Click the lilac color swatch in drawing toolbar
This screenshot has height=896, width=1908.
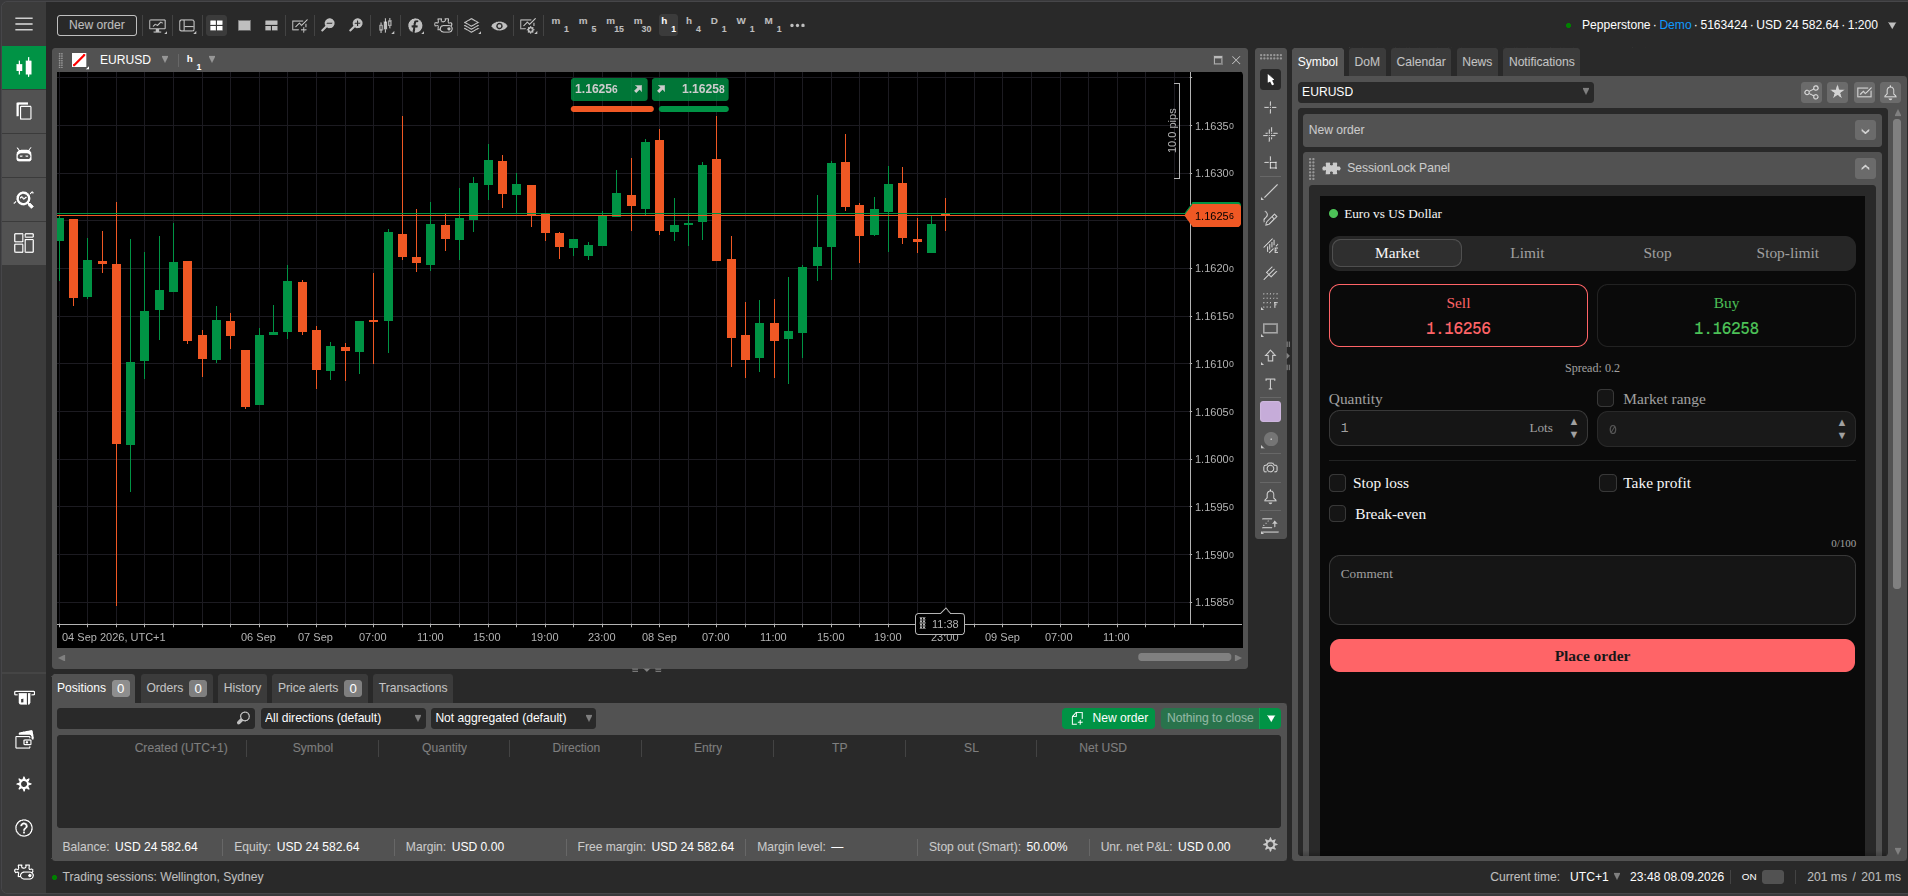[1270, 411]
